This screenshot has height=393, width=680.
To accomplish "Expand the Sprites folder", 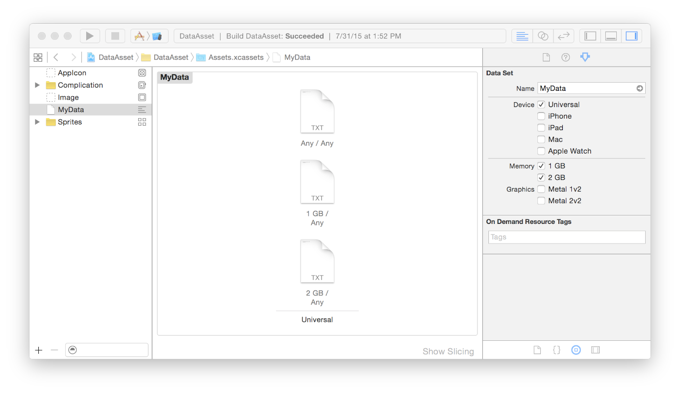I will click(x=37, y=122).
